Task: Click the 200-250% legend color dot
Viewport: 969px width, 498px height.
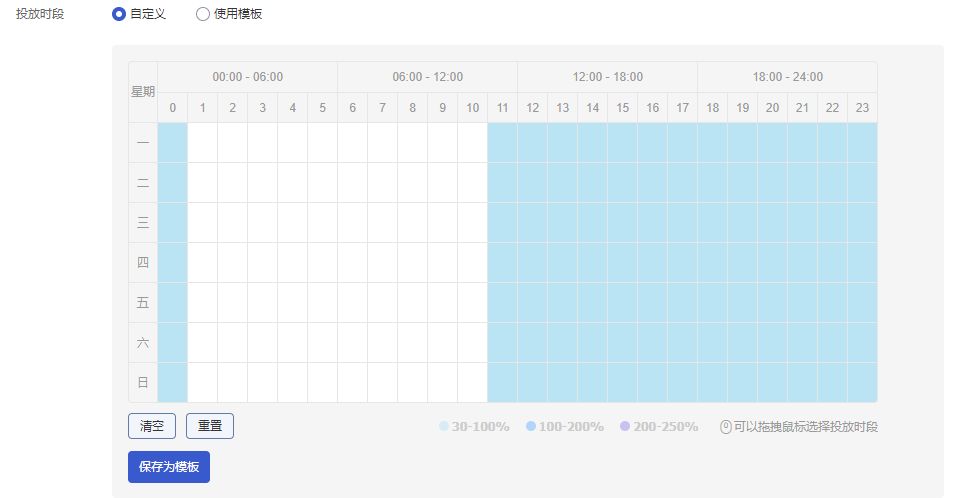Action: [x=625, y=426]
